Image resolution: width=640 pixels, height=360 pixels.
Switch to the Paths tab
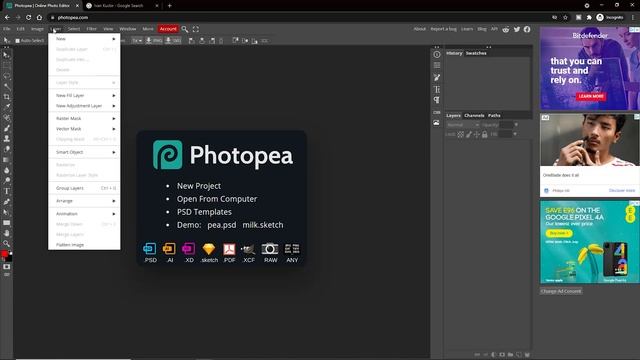point(494,116)
